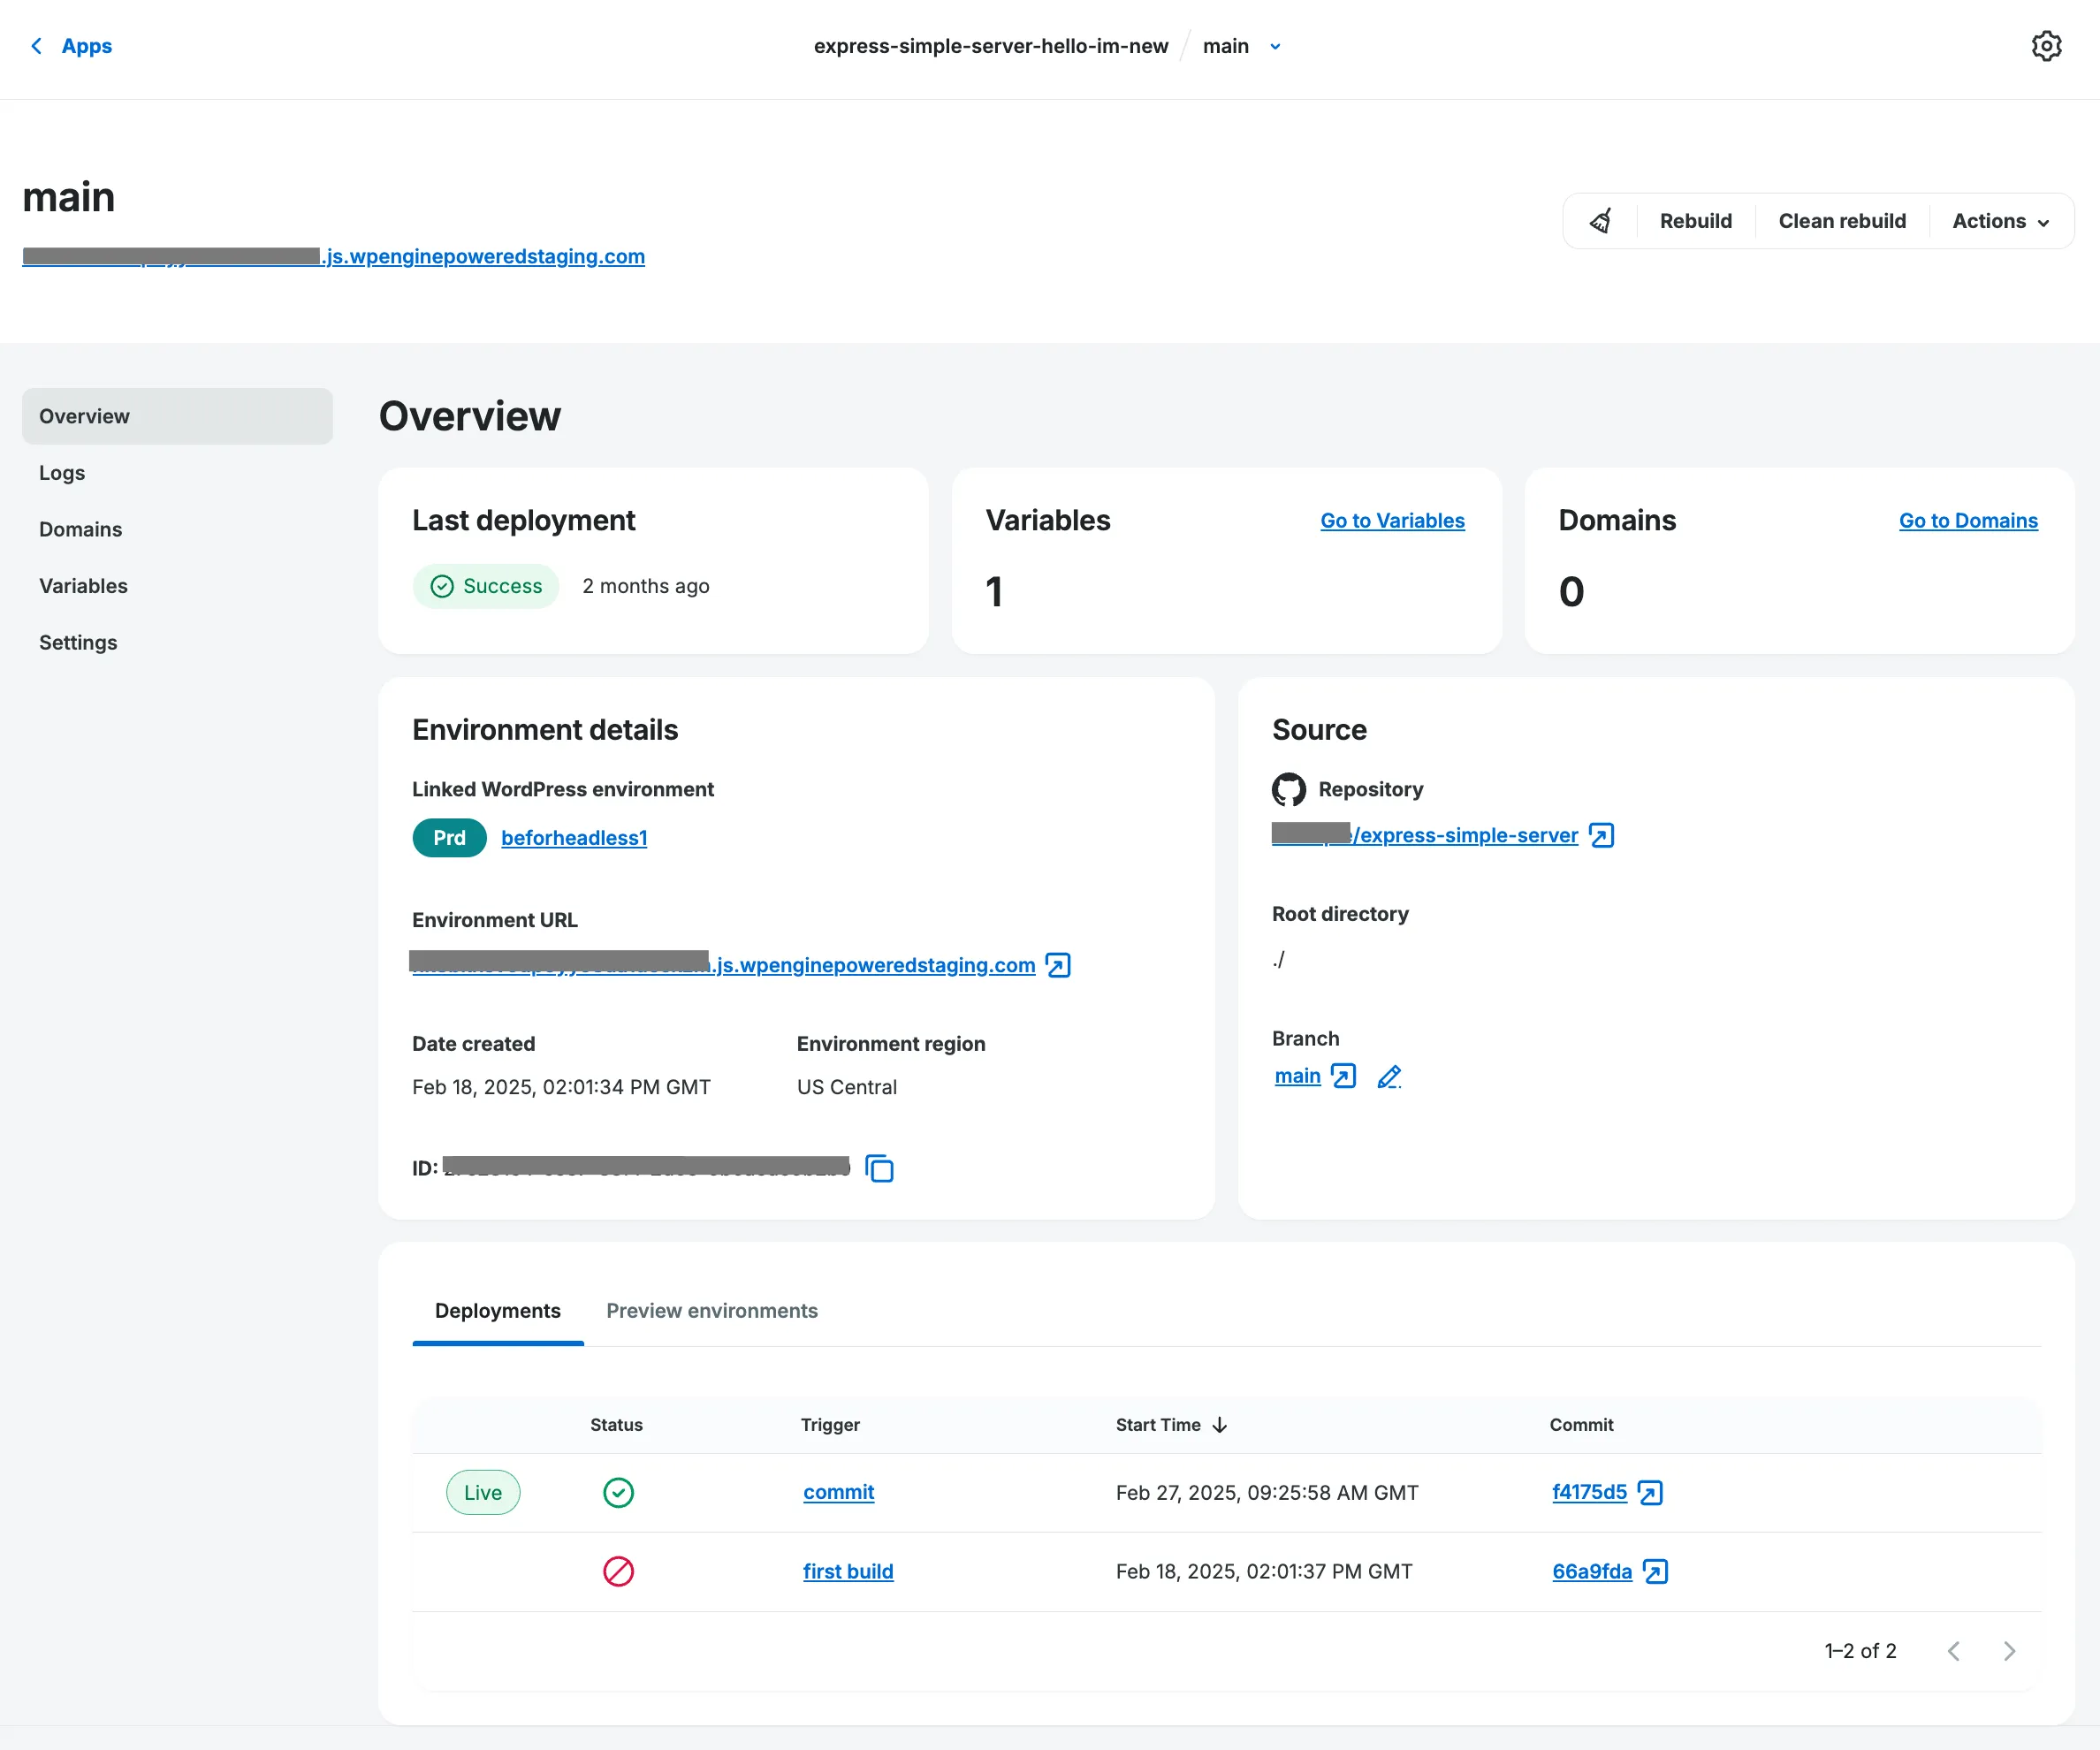
Task: Click the Status column header
Action: coord(616,1425)
